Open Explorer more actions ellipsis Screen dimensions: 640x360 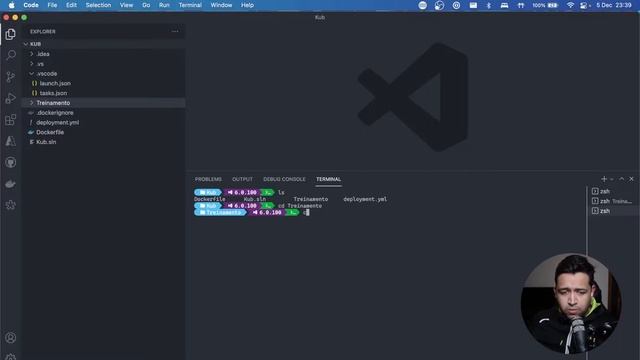[175, 31]
